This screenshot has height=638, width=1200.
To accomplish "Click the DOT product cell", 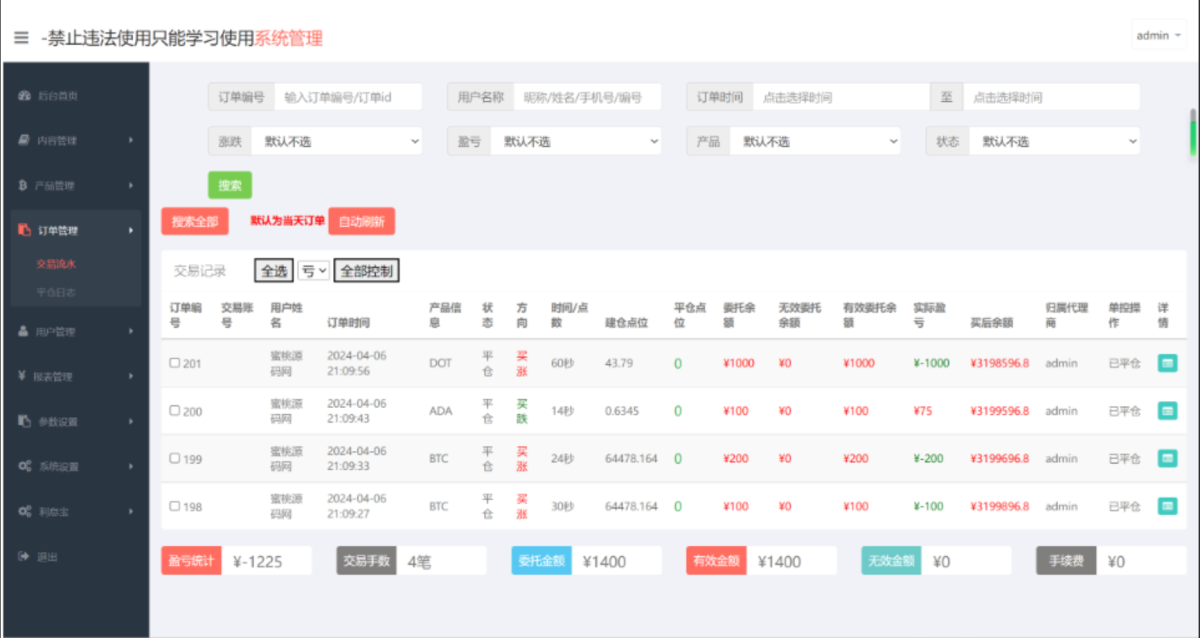I will (x=440, y=363).
